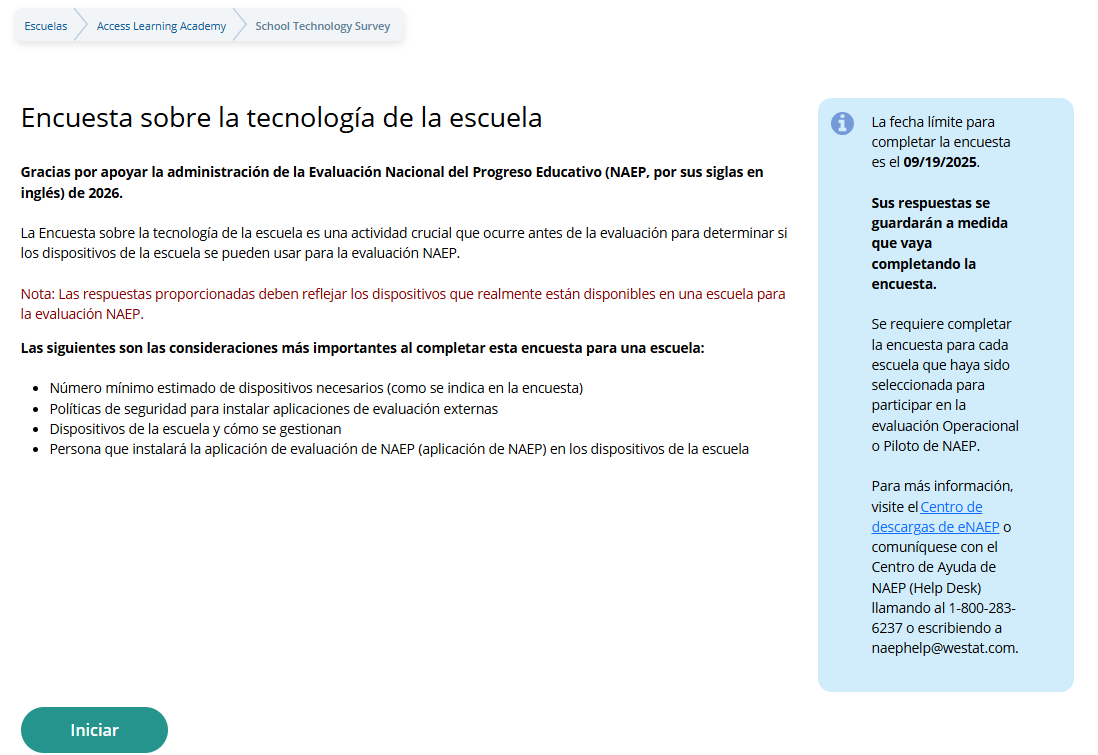
Task: Click the Las siguientes son las consideraciones line
Action: tap(362, 348)
